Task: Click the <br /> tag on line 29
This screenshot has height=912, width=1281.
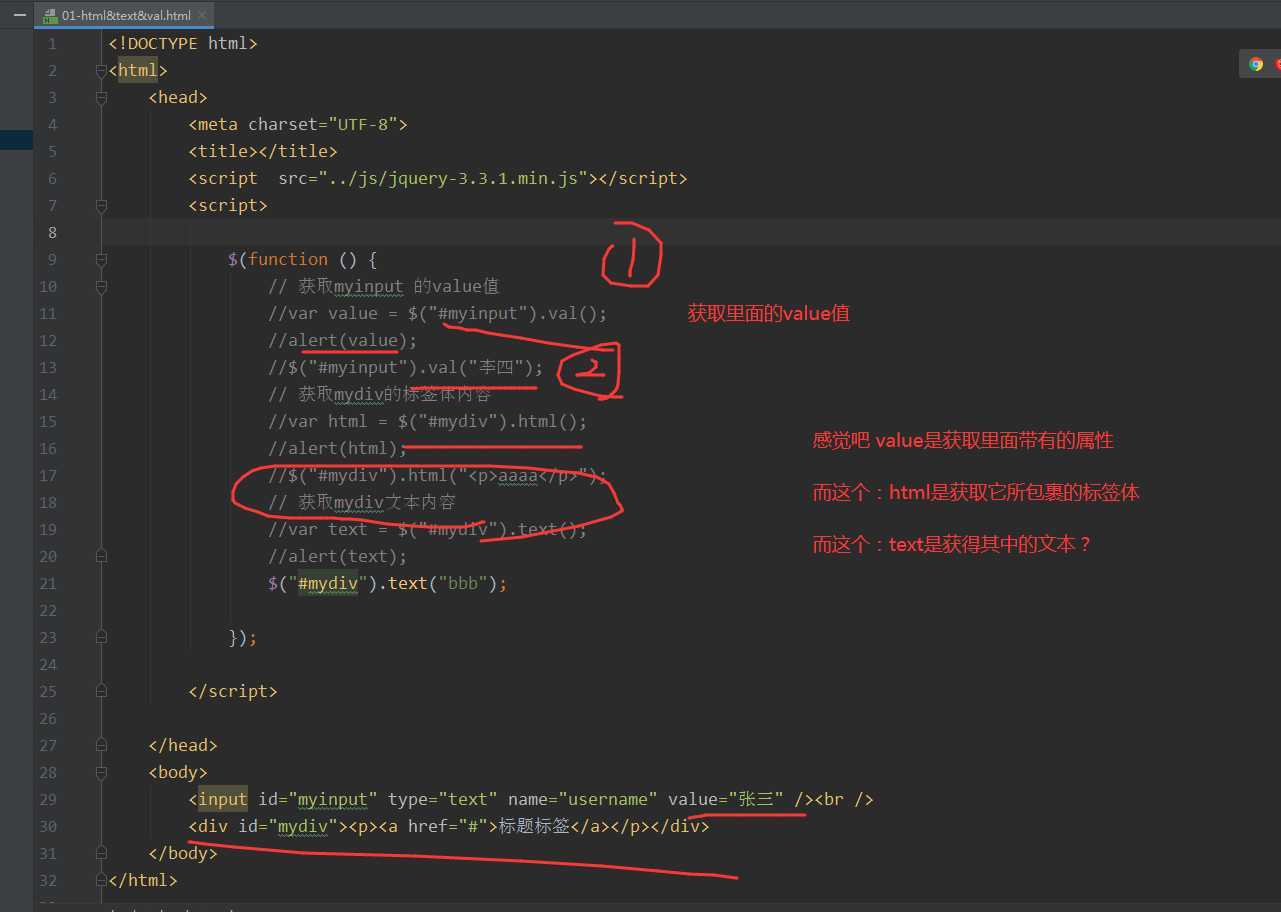Action: click(844, 800)
